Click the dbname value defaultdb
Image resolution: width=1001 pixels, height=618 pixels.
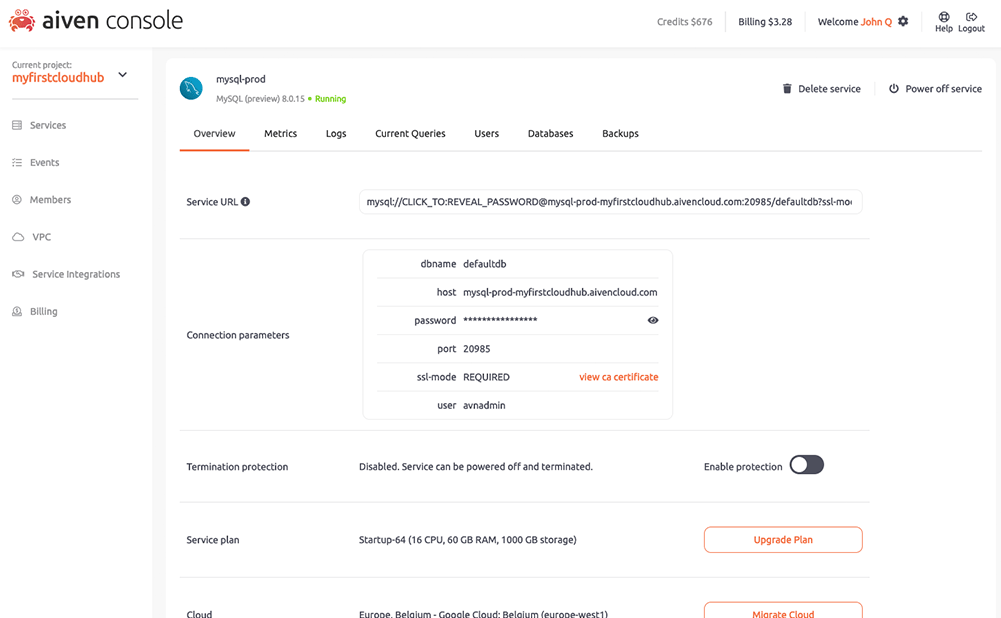[485, 264]
